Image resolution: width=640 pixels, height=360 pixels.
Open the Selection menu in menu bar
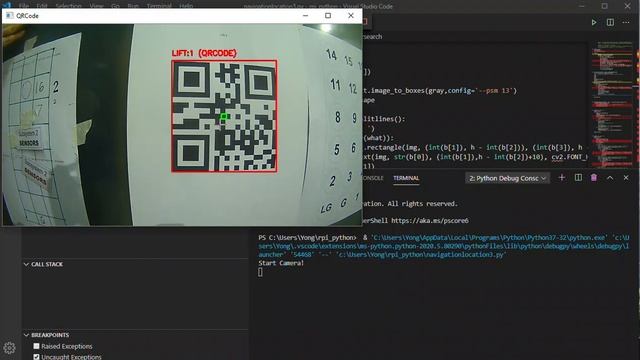[68, 6]
